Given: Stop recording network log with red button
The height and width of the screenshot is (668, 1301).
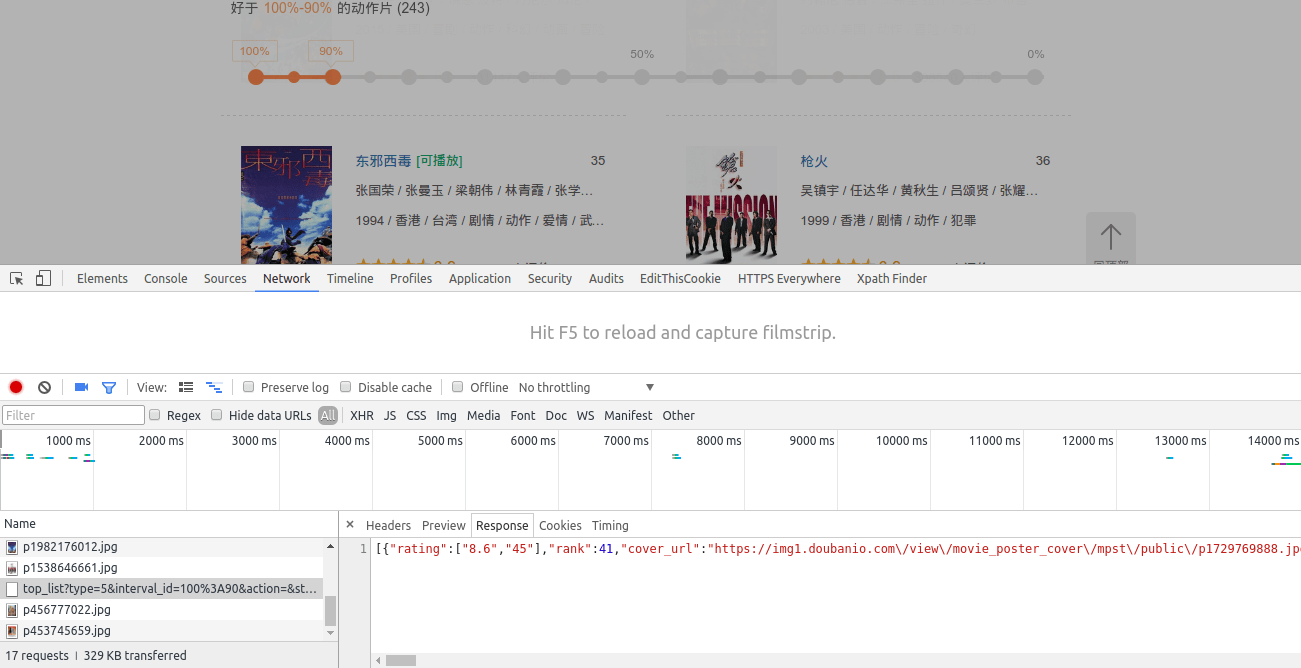Looking at the screenshot, I should tap(16, 387).
